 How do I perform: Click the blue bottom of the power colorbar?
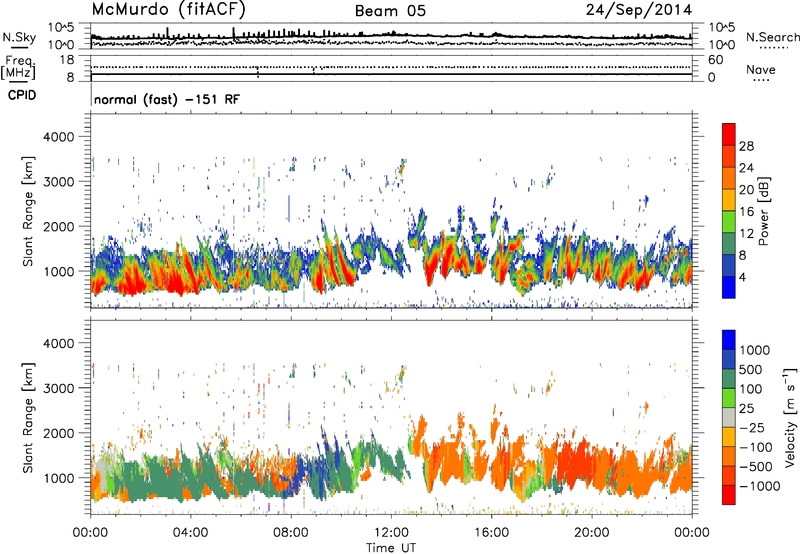point(729,287)
